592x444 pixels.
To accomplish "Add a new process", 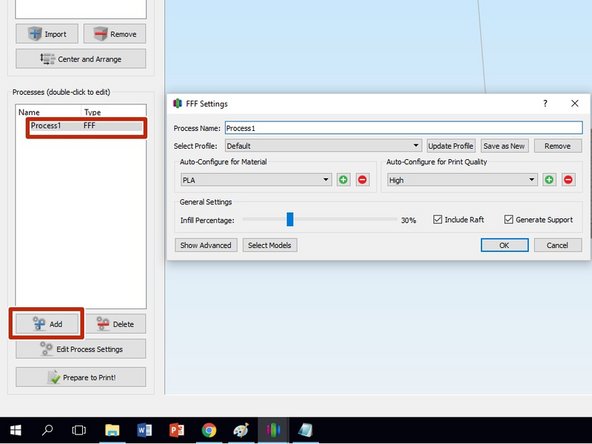I will click(x=47, y=324).
